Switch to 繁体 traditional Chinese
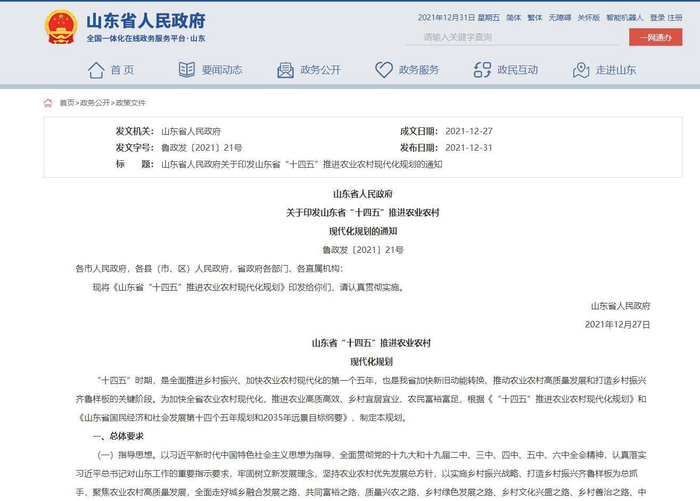Viewport: 700px width, 501px height. 534,17
